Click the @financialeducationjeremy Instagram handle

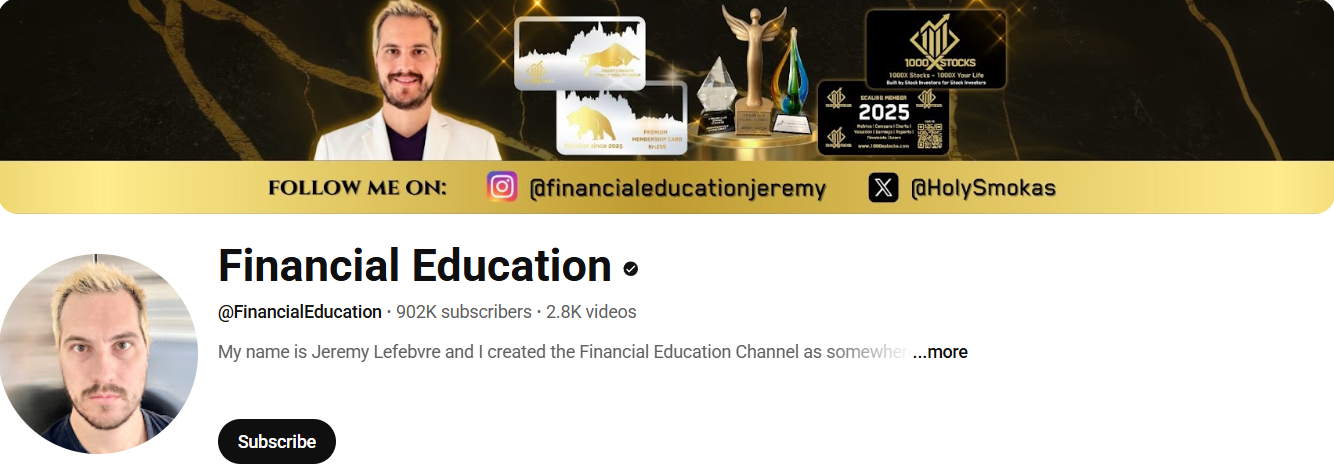(x=678, y=188)
